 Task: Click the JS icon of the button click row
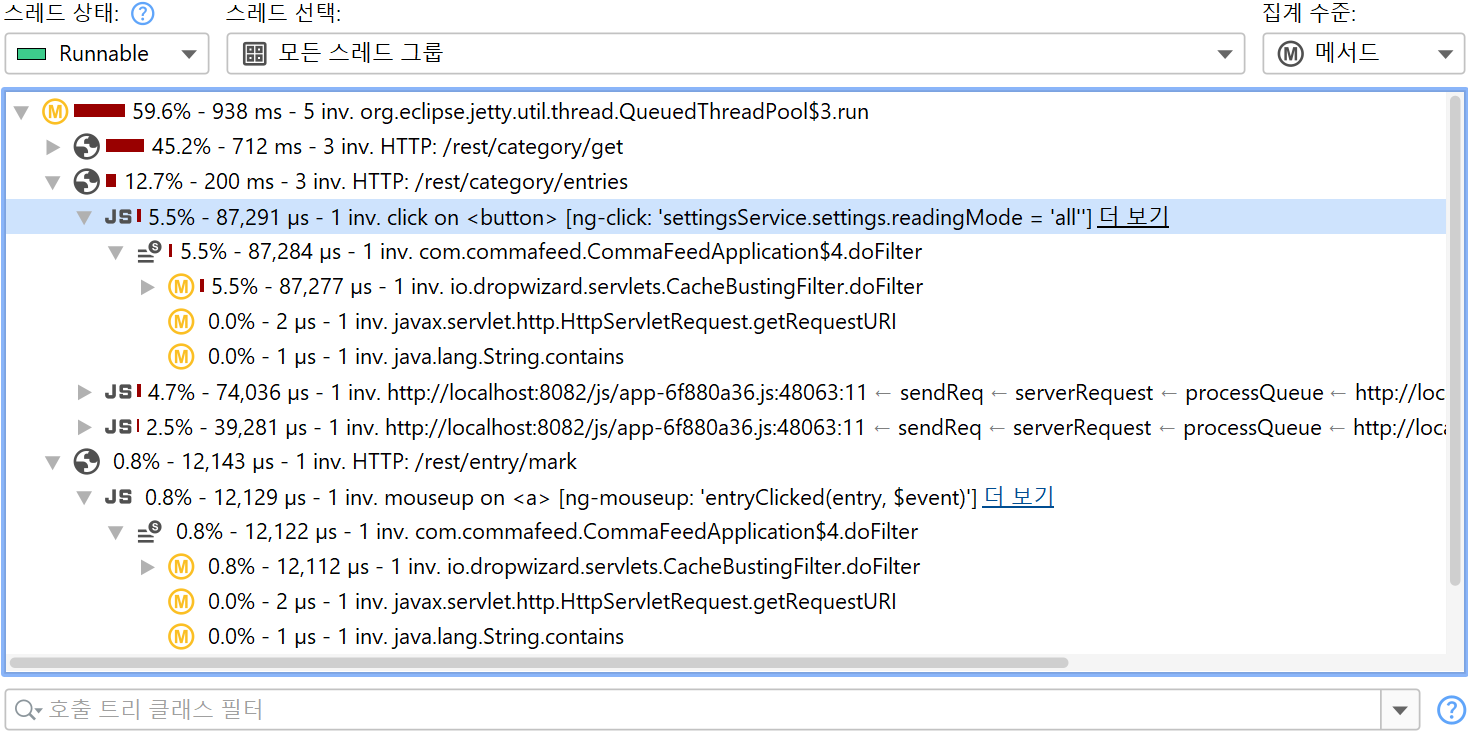coord(118,217)
